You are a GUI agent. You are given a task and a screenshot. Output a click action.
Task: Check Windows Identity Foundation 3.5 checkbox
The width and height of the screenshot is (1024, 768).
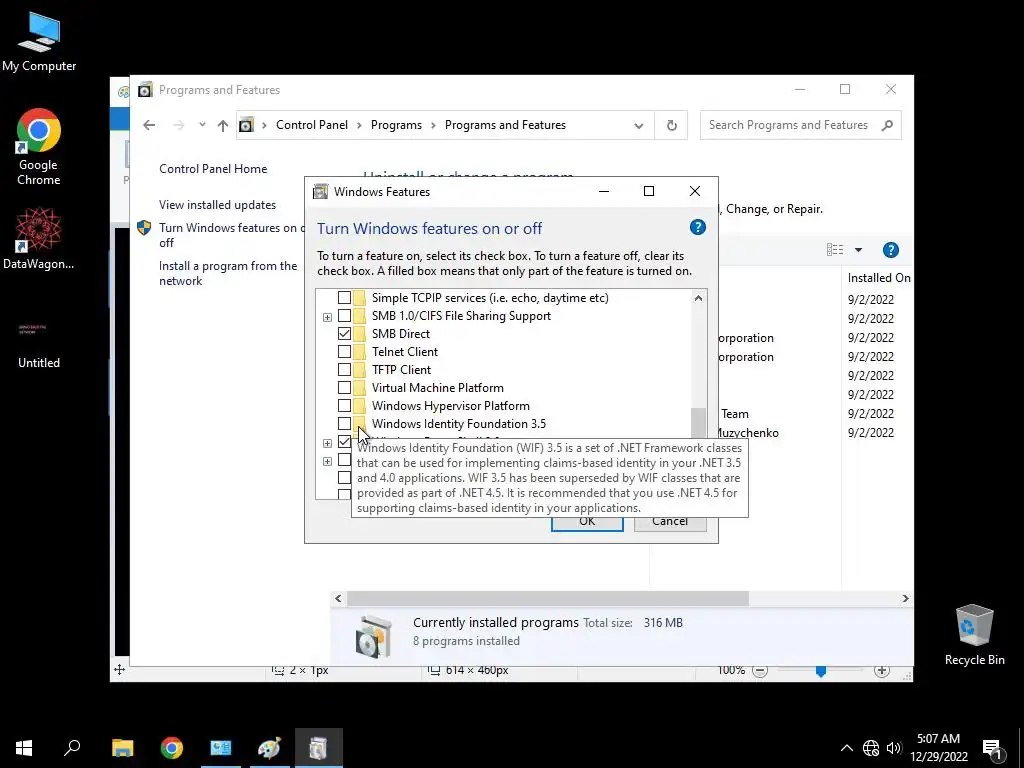pos(344,424)
